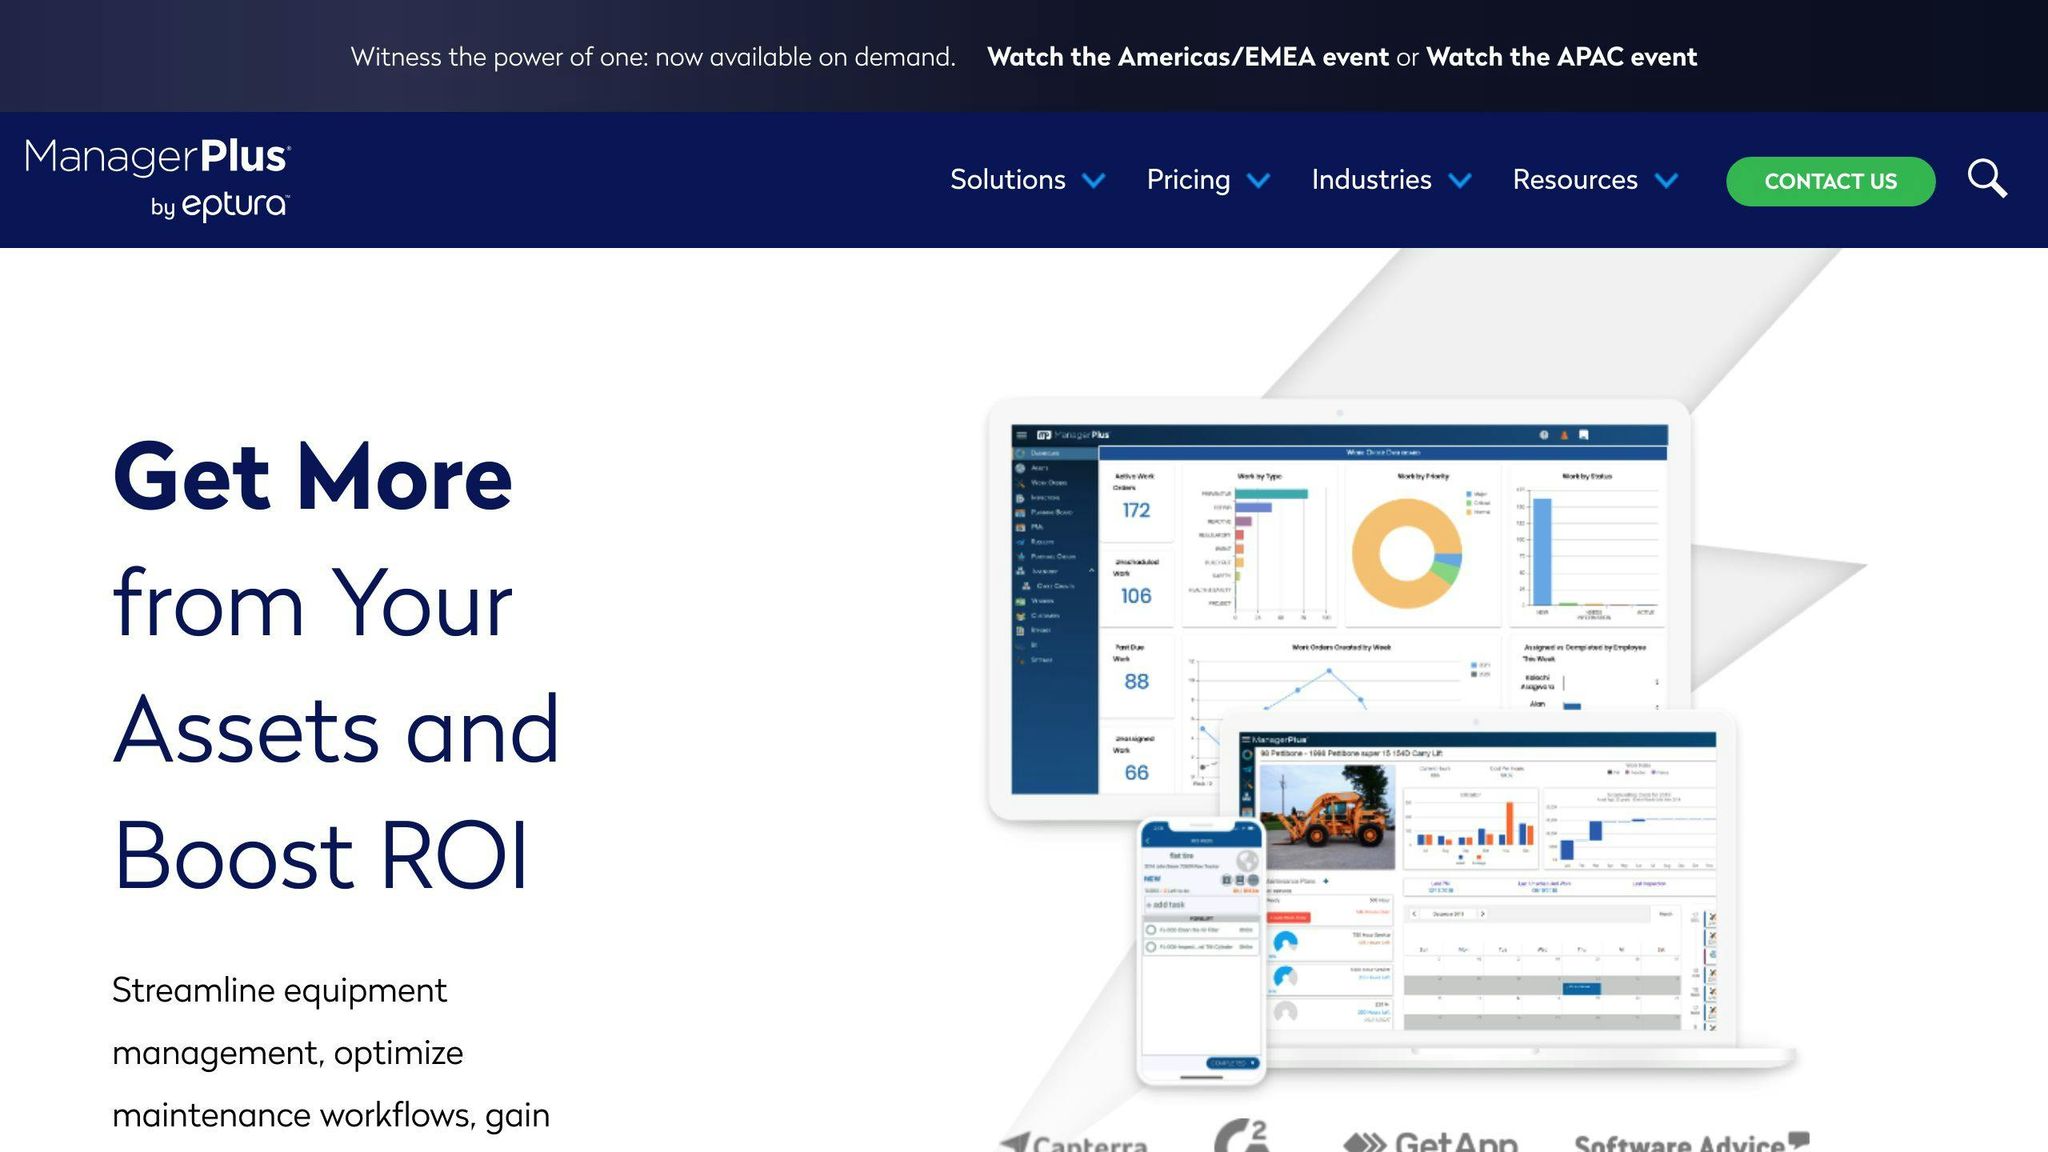Open the Resources menu label
Image resolution: width=2048 pixels, height=1152 pixels.
pyautogui.click(x=1575, y=180)
